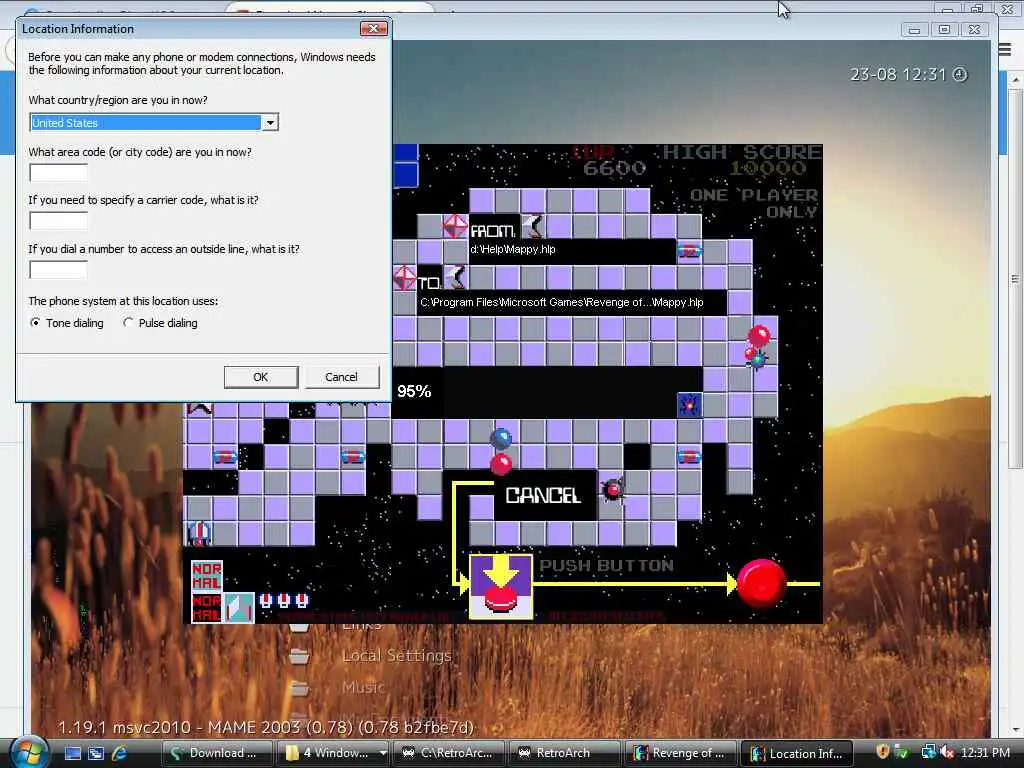1024x768 pixels.
Task: Click the red diamond icon beside FROM
Action: point(455,227)
